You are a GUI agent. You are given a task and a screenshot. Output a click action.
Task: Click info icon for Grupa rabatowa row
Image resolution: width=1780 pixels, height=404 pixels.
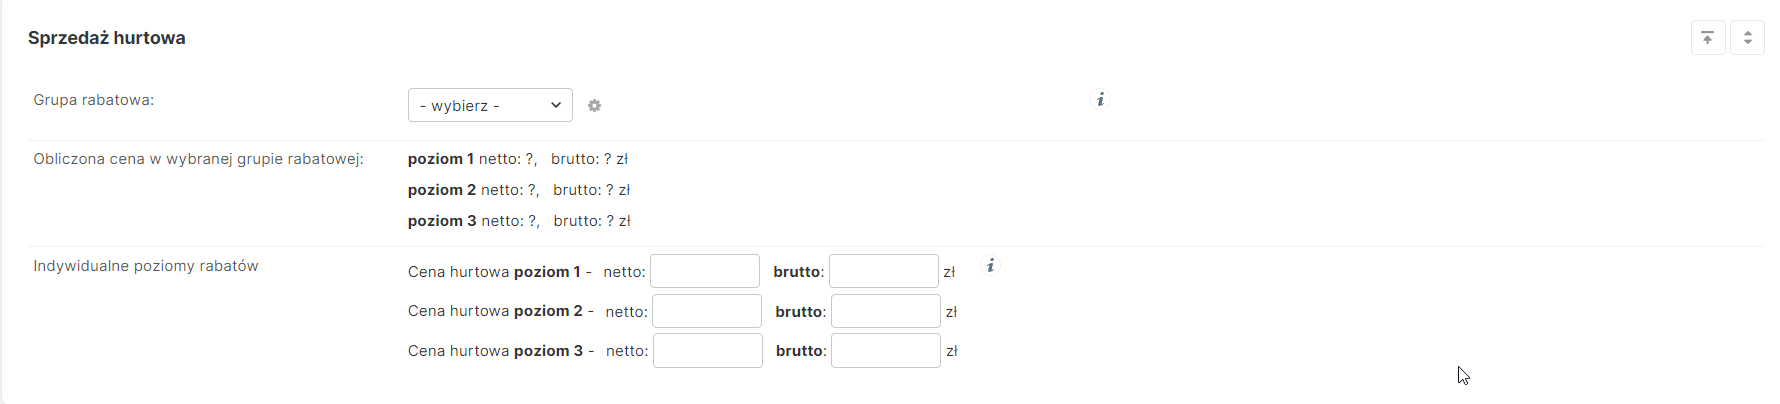coord(1100,99)
